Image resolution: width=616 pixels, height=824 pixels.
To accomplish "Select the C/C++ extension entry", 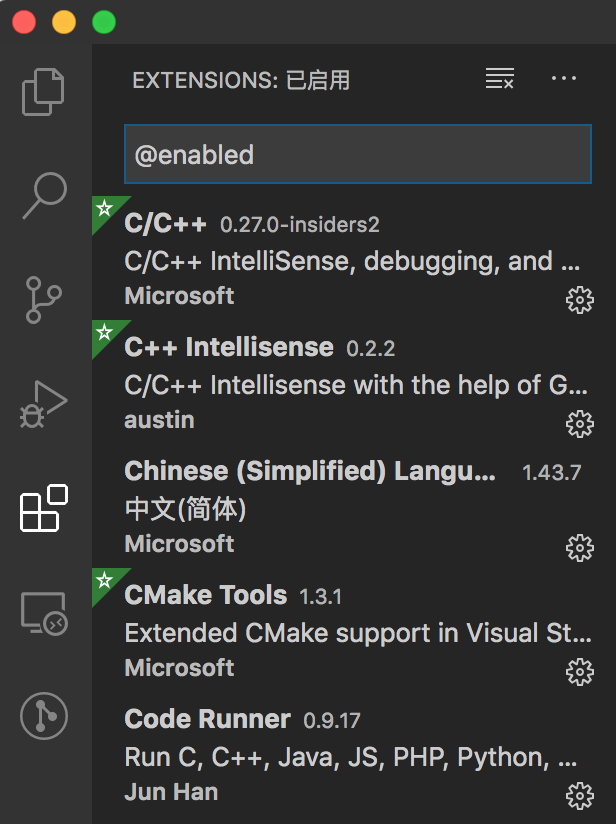I will 340,260.
